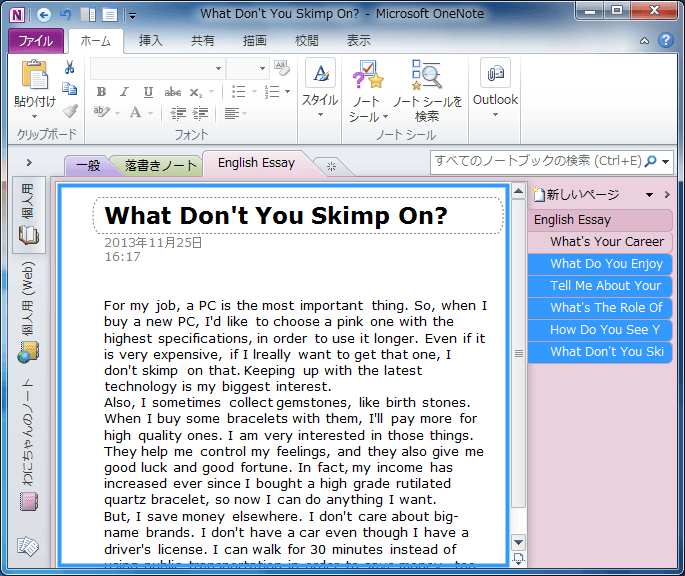This screenshot has height=576, width=685.
Task: Open the "What's Your Career" page
Action: pos(606,241)
